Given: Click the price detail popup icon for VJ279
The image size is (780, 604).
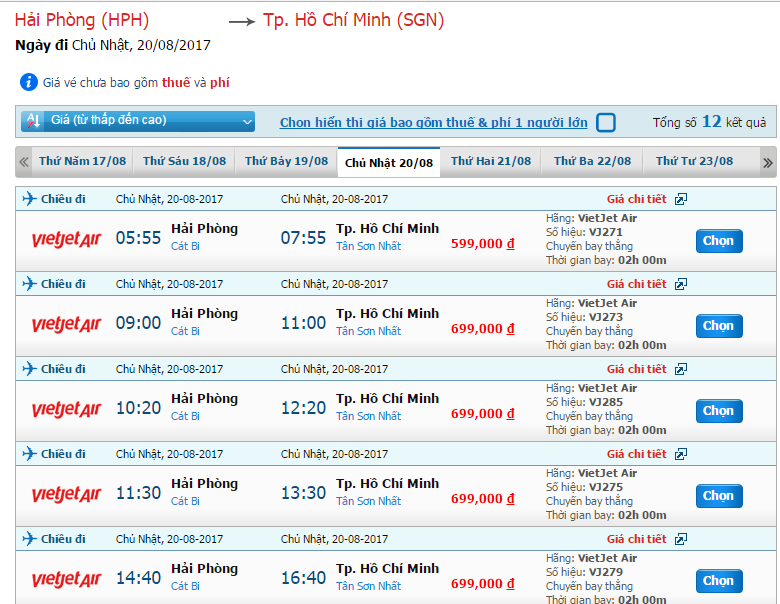Looking at the screenshot, I should pos(681,539).
